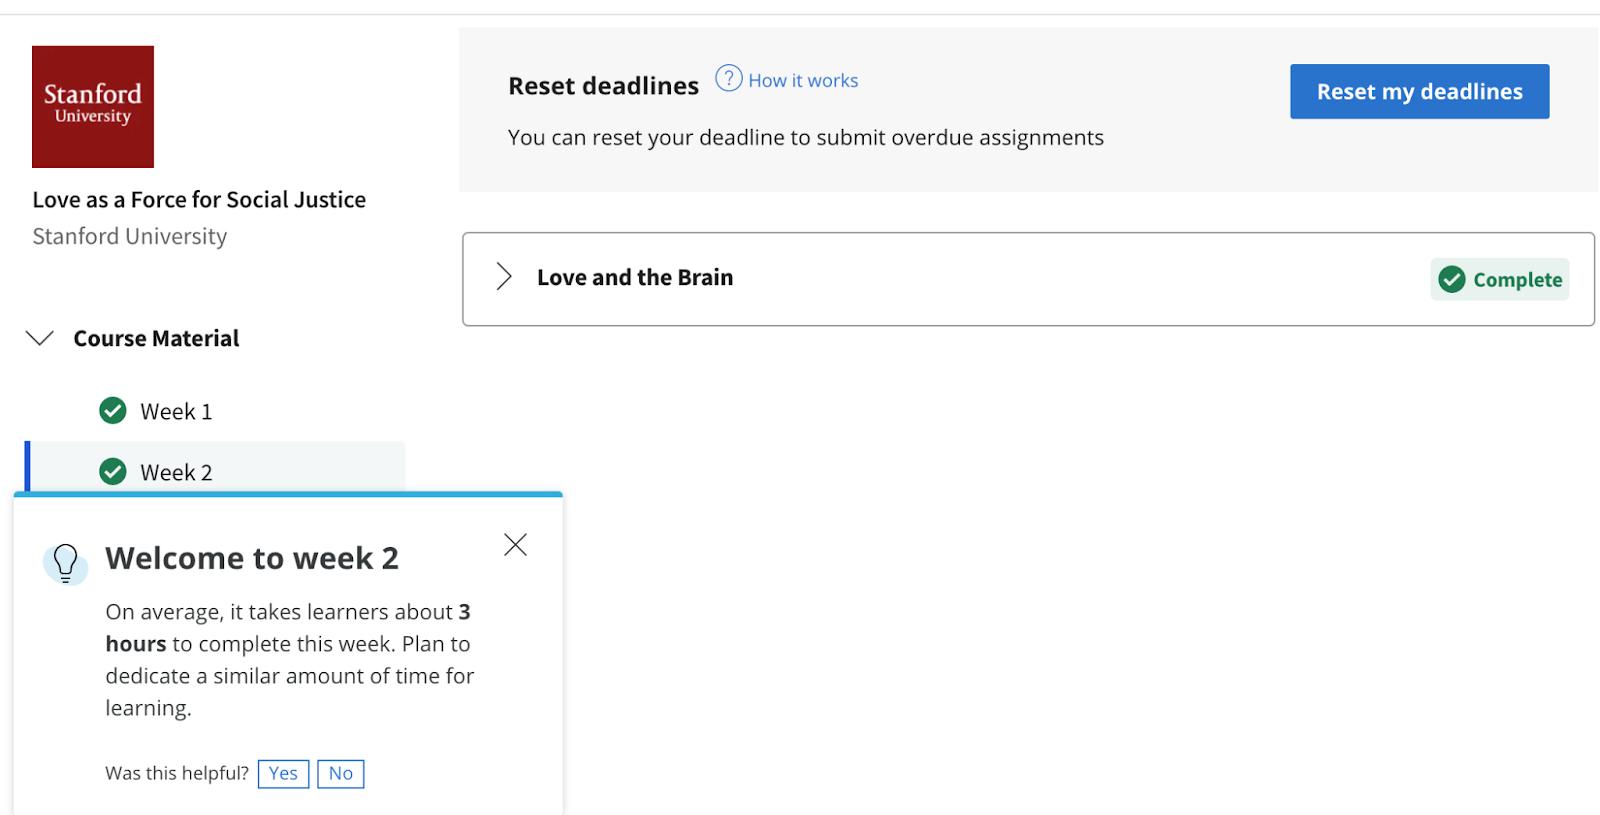The image size is (1600, 815).
Task: Click Stanford University text under course title
Action: 130,237
